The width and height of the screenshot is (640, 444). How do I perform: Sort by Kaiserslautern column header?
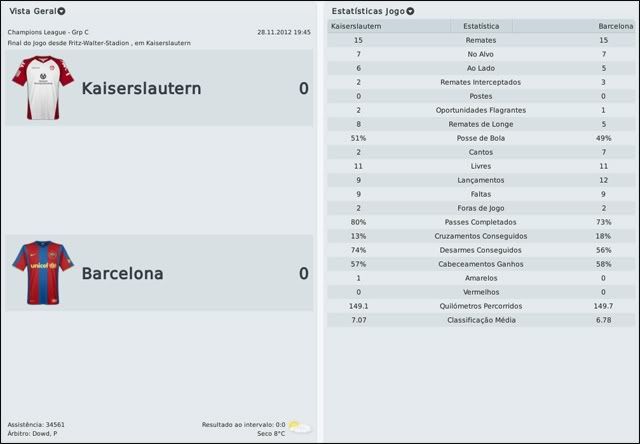point(356,25)
